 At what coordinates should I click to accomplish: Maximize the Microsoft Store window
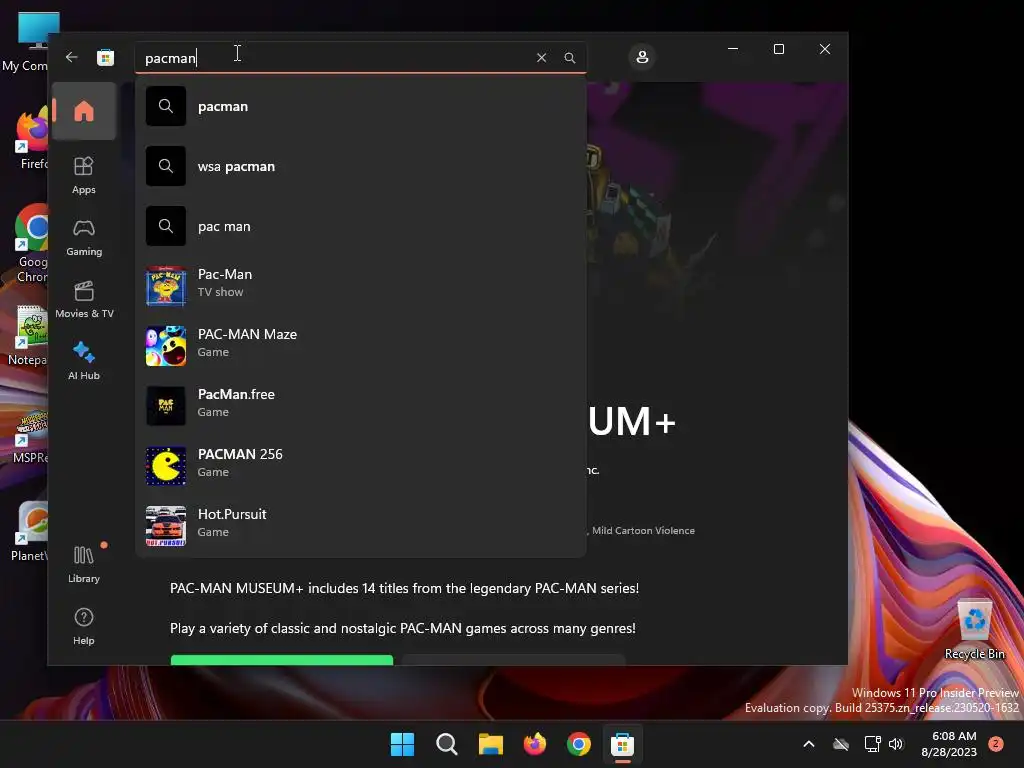pos(778,49)
